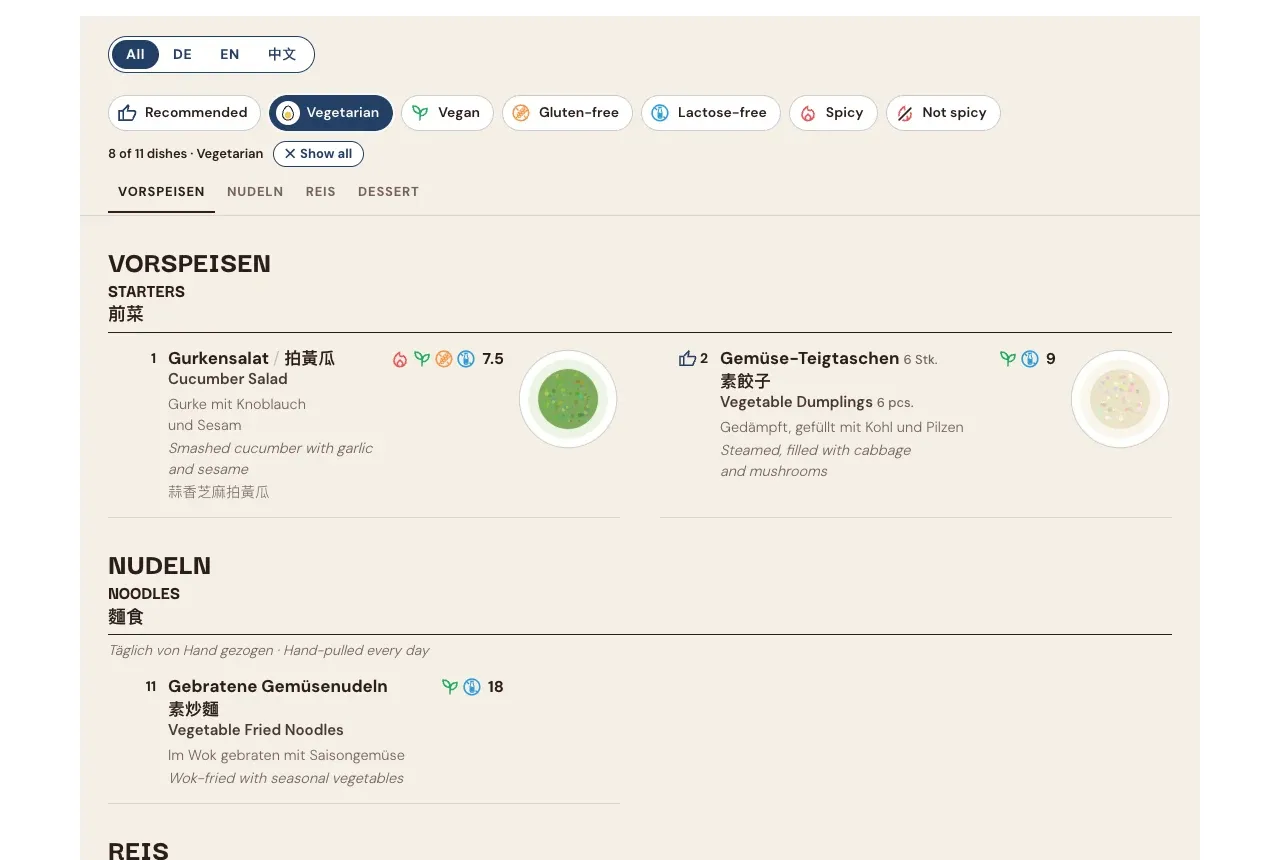Click the Gemüse-Teigtaschen price 9
Viewport: 1280px width, 860px height.
[1050, 359]
